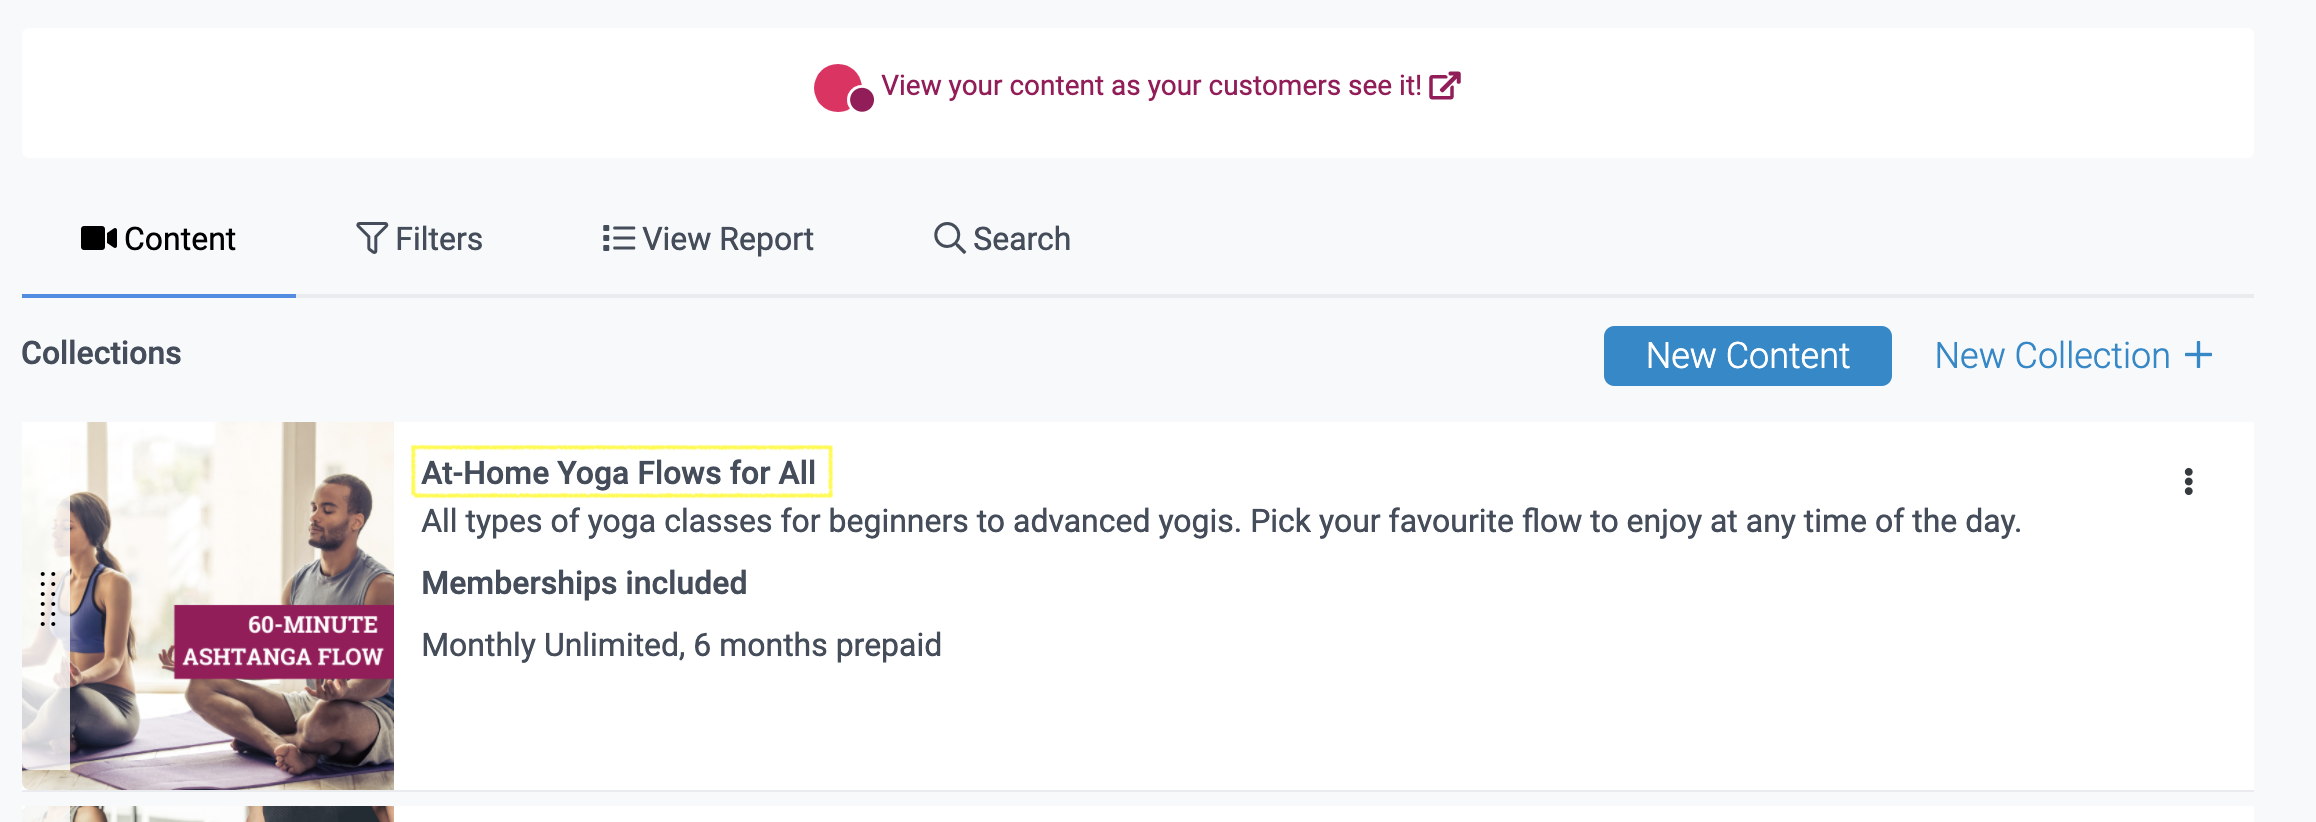Click the New Collection link
Image resolution: width=2316 pixels, height=822 pixels.
pyautogui.click(x=2052, y=356)
